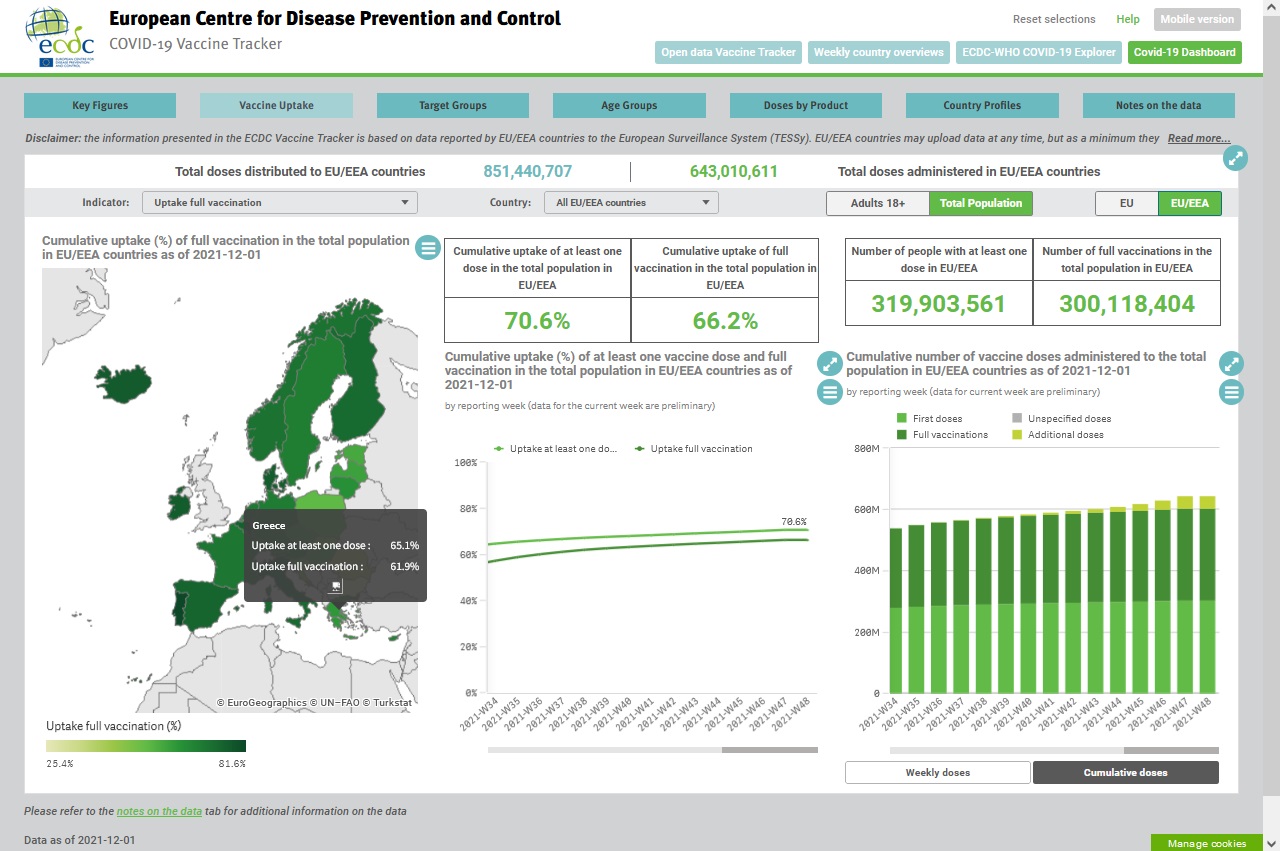Viewport: 1280px width, 851px height.
Task: Expand the cumulative uptake line chart fullscreen
Action: pyautogui.click(x=829, y=363)
